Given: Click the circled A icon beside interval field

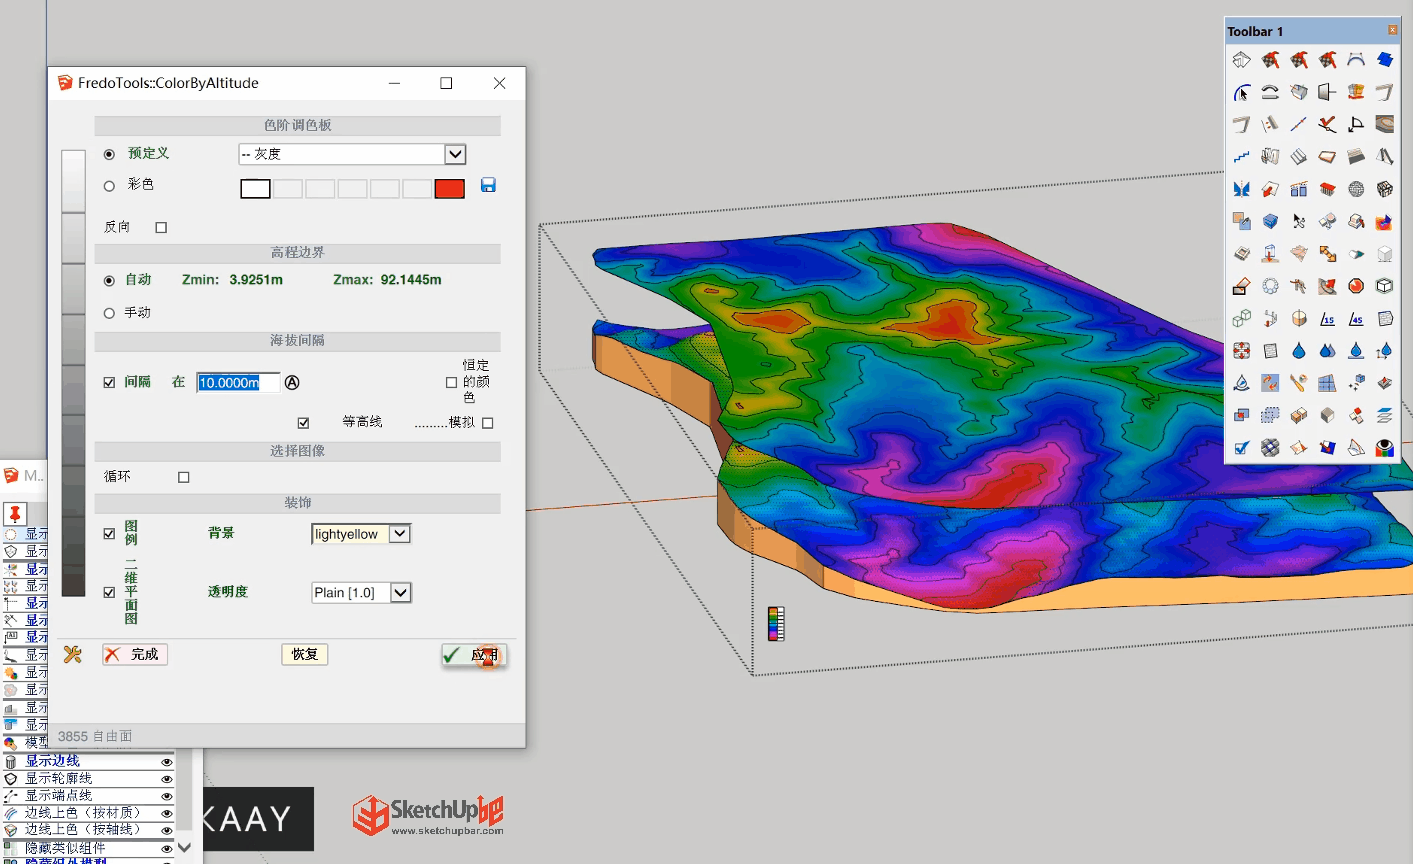Looking at the screenshot, I should click(x=292, y=383).
